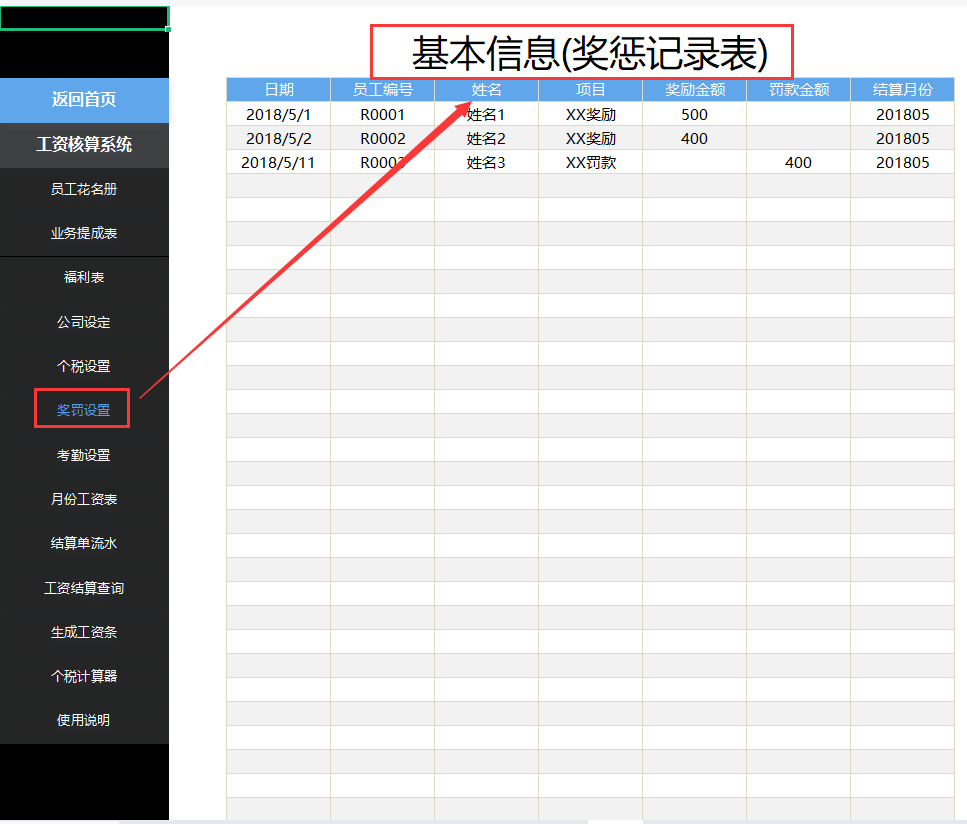Image resolution: width=967 pixels, height=824 pixels.
Task: Select the cell containing R0001
Action: point(383,114)
